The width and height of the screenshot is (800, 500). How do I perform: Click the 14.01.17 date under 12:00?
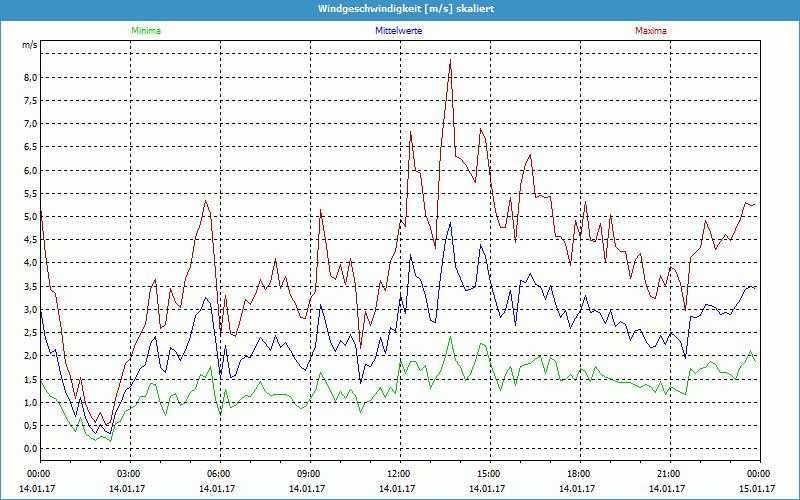[x=397, y=488]
